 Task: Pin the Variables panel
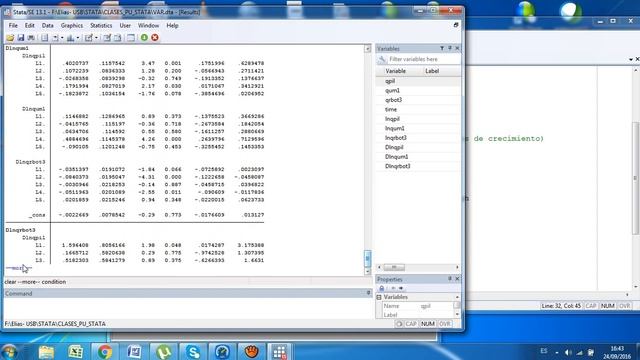tap(450, 48)
